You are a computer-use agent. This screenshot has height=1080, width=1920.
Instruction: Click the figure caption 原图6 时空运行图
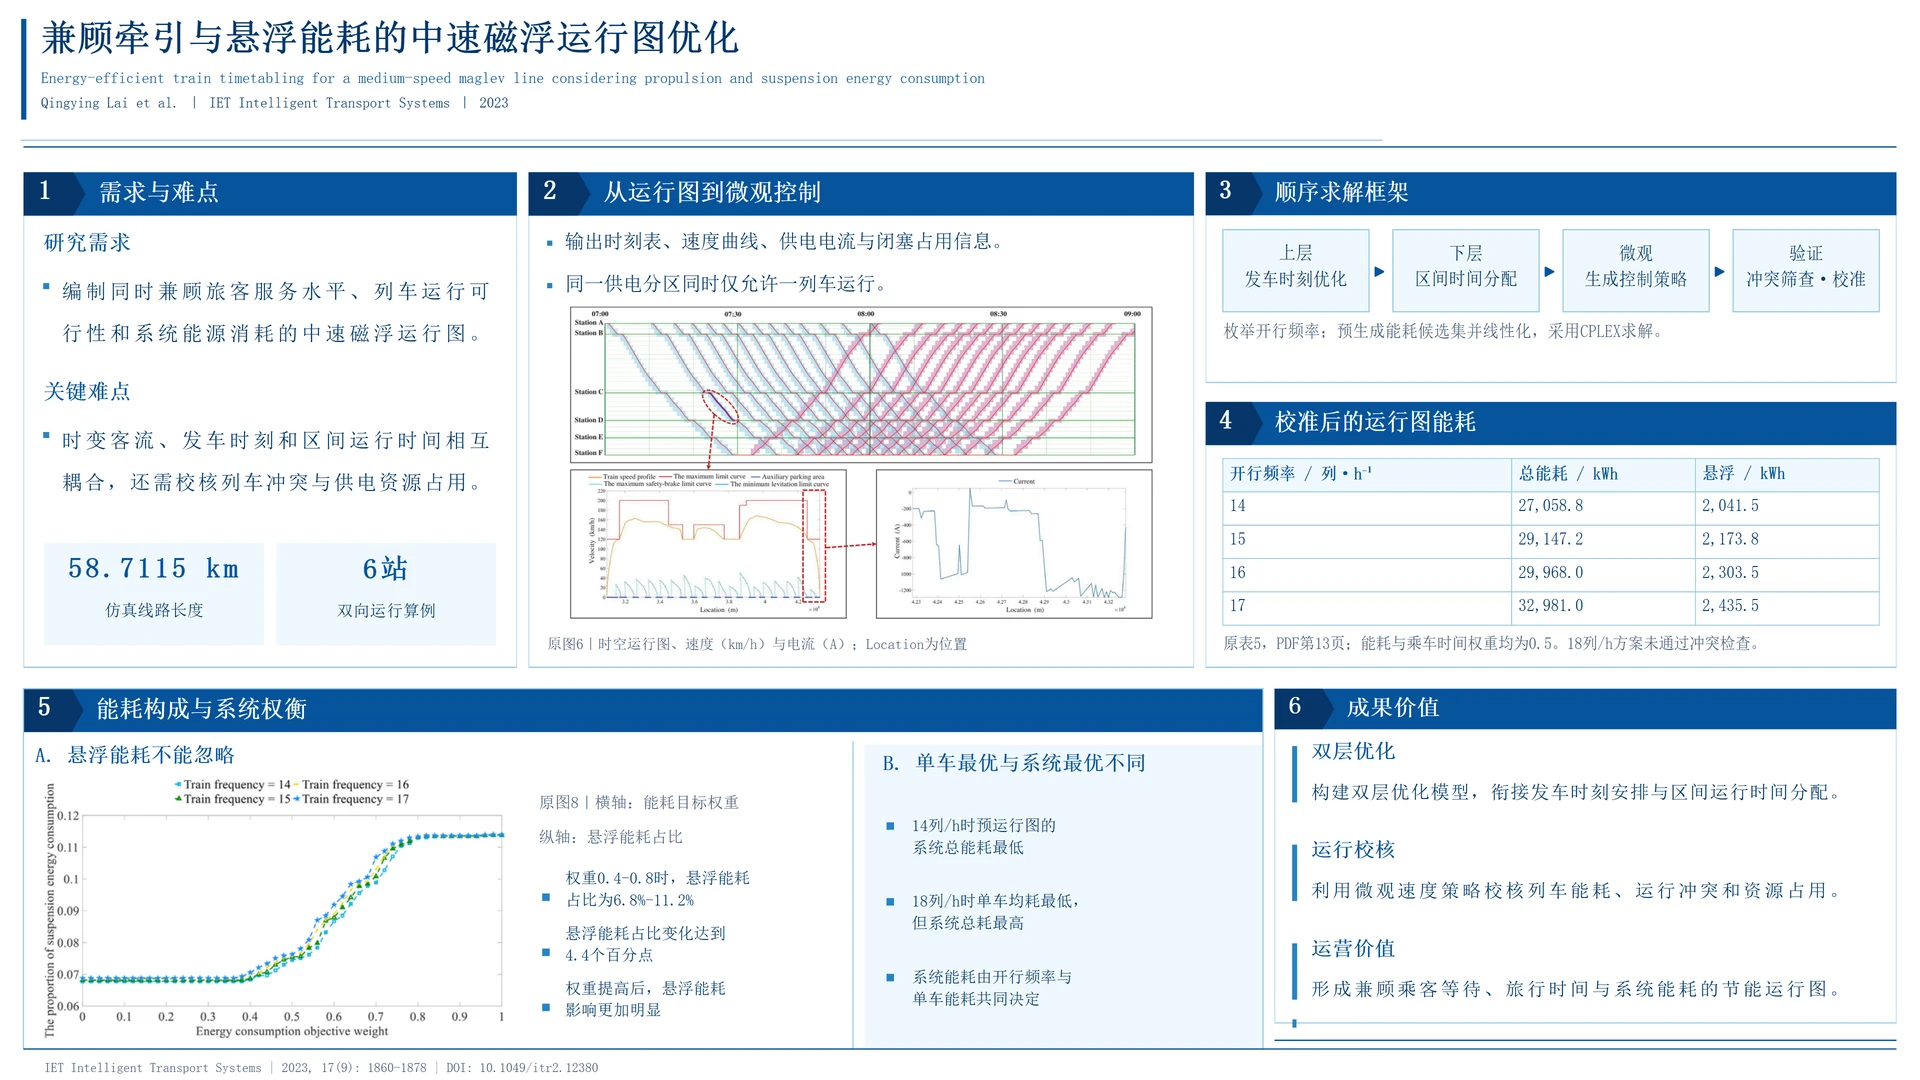click(x=757, y=644)
